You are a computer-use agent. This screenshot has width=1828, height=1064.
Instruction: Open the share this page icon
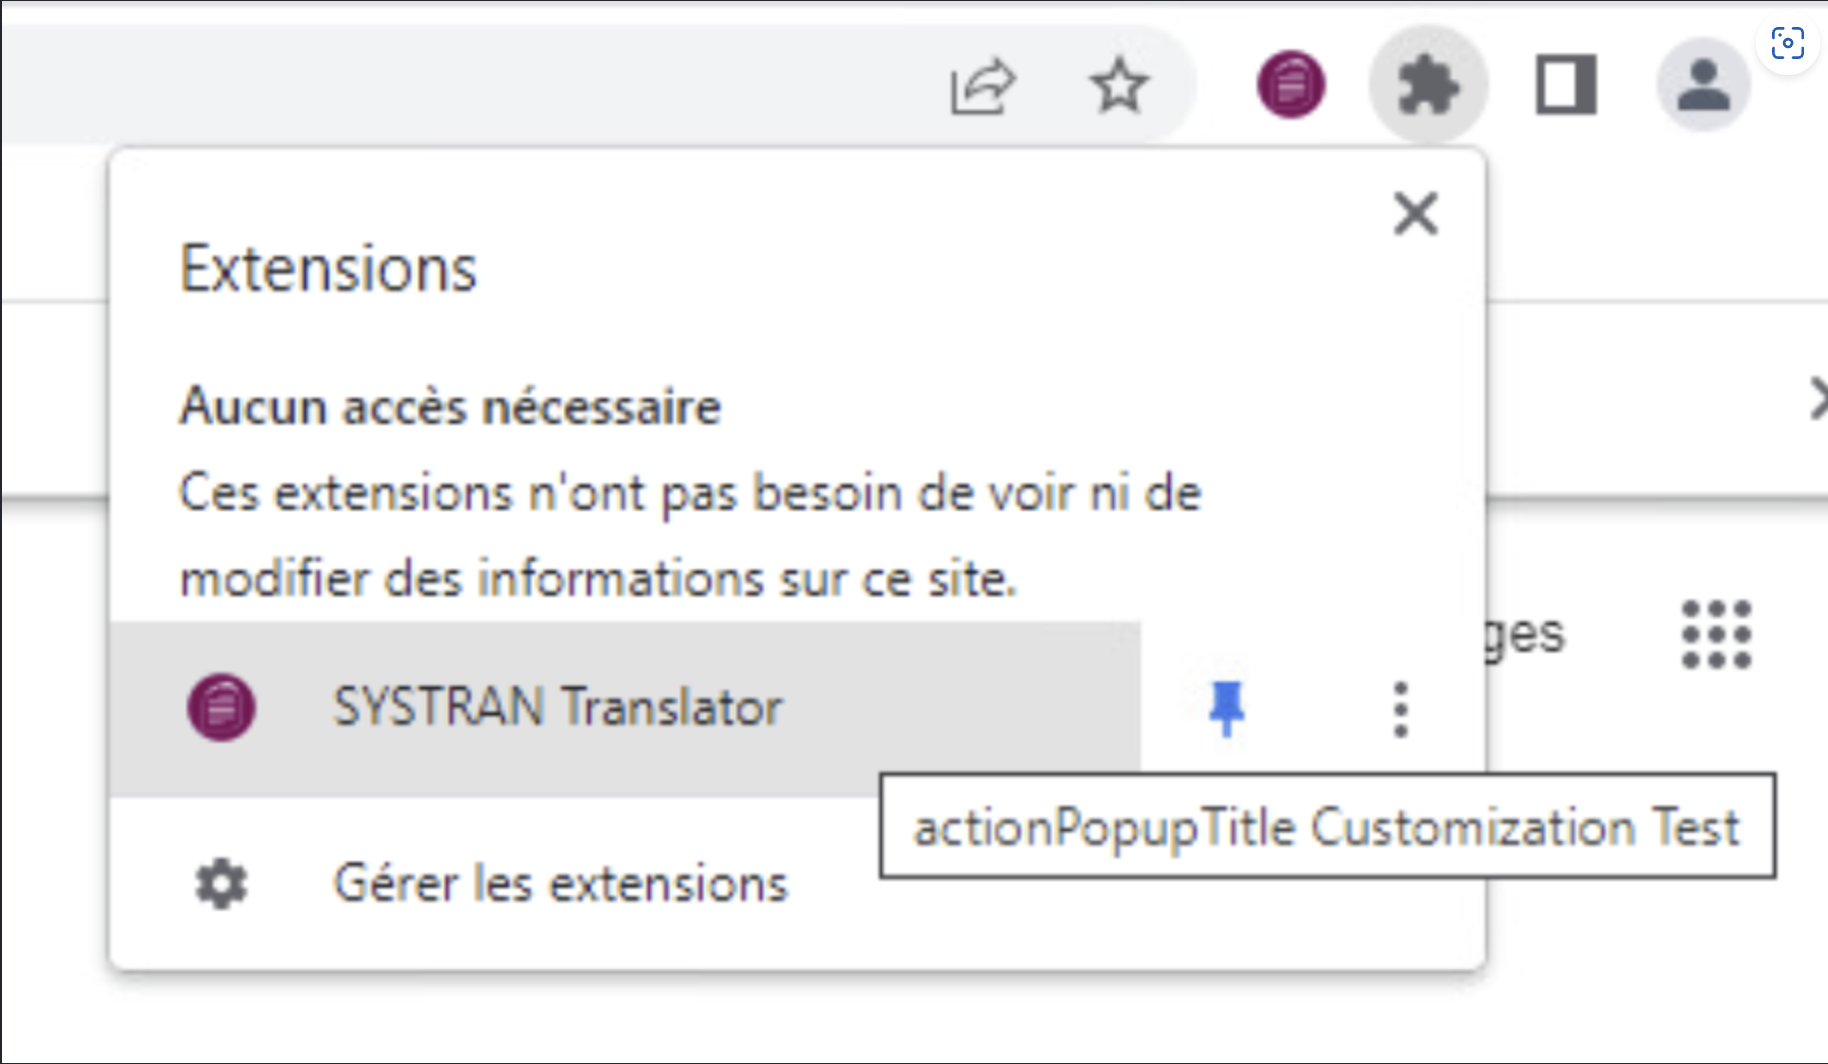[982, 86]
